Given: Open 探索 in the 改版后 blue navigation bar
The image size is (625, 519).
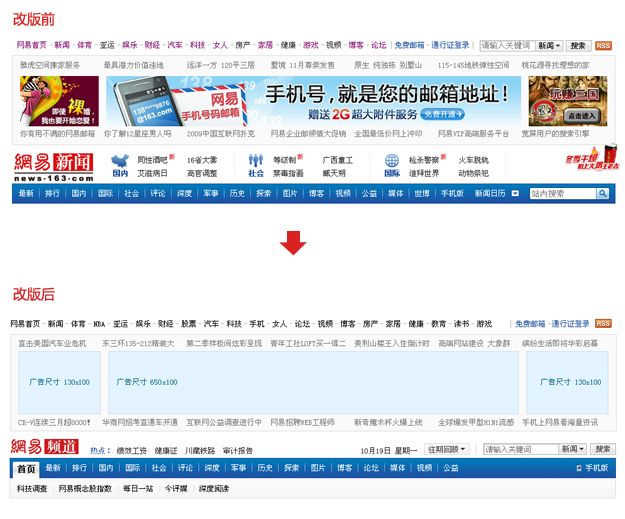Looking at the screenshot, I should tap(291, 468).
